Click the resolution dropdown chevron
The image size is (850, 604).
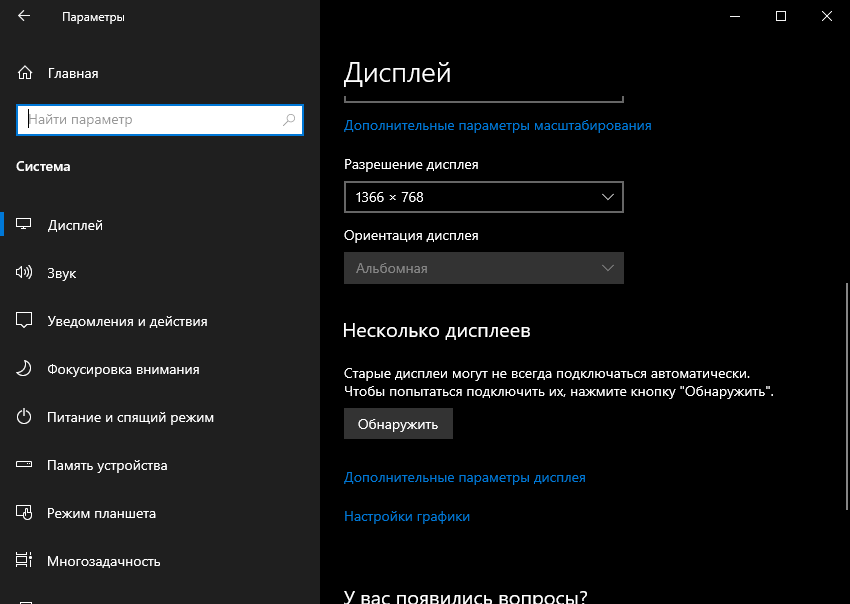pyautogui.click(x=608, y=197)
